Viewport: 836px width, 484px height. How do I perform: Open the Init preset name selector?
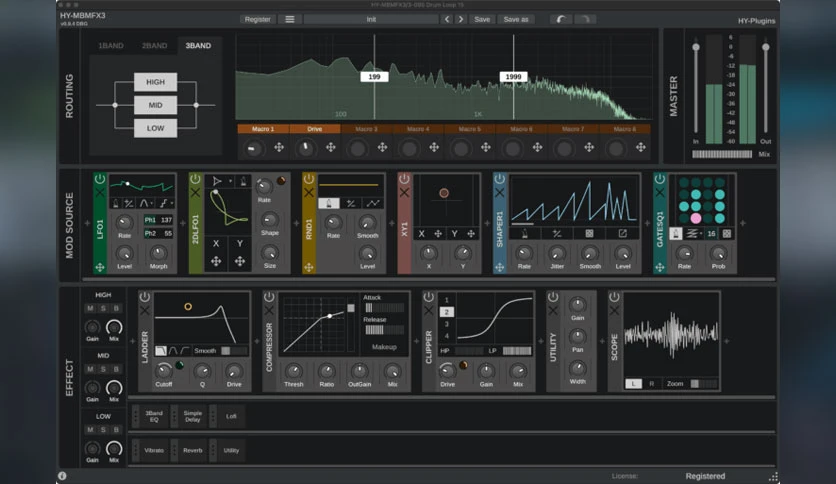(x=371, y=19)
